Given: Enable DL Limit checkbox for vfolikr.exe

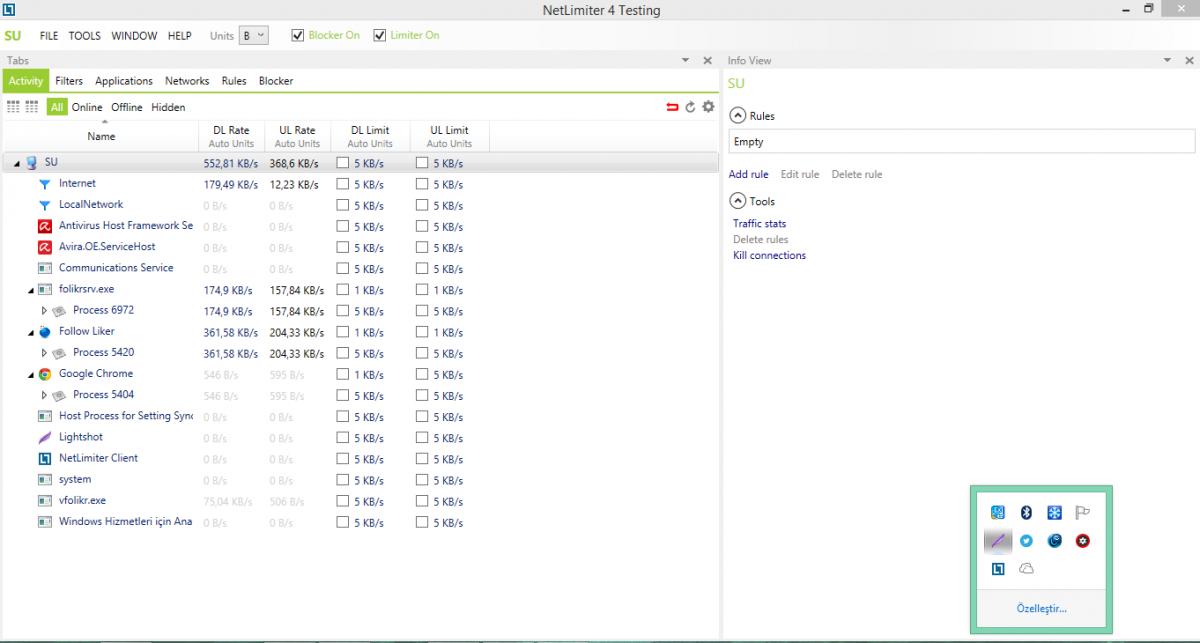Looking at the screenshot, I should click(343, 501).
